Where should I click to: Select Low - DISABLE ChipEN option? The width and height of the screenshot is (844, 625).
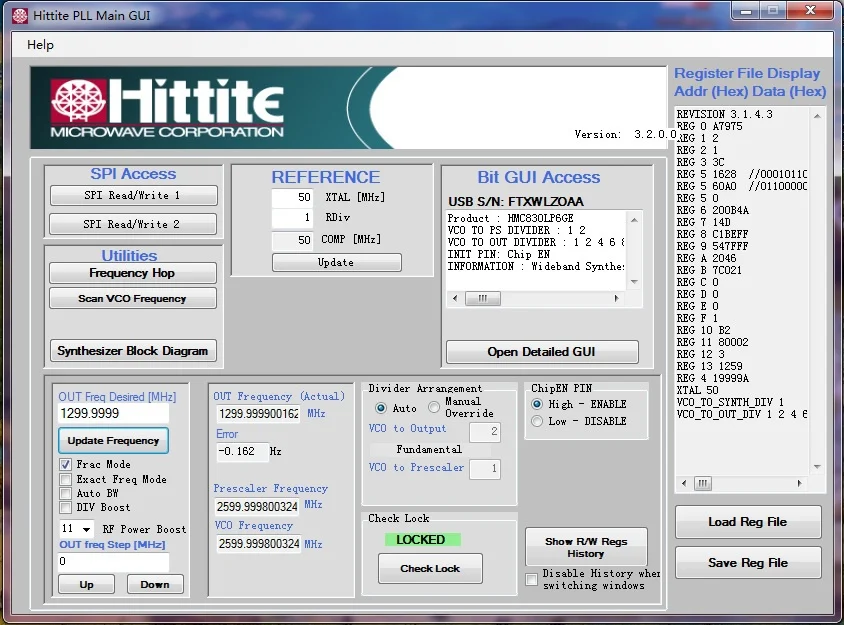(x=537, y=421)
